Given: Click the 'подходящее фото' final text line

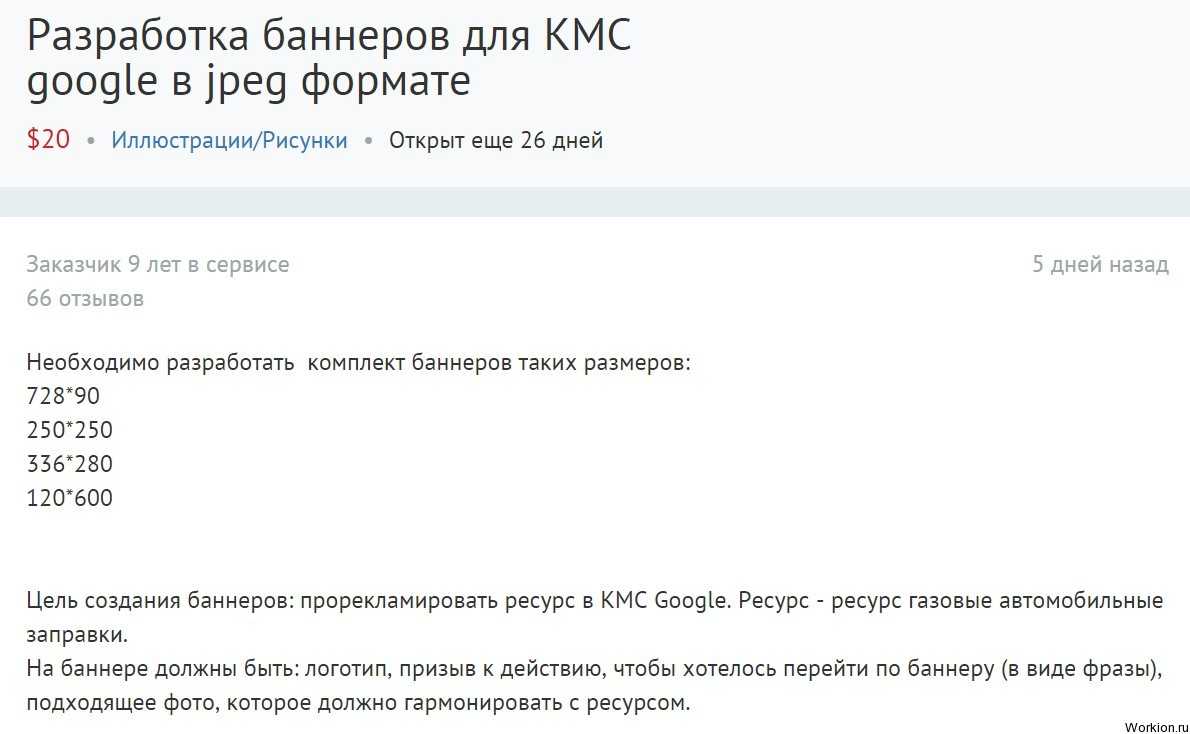Looking at the screenshot, I should (x=358, y=703).
